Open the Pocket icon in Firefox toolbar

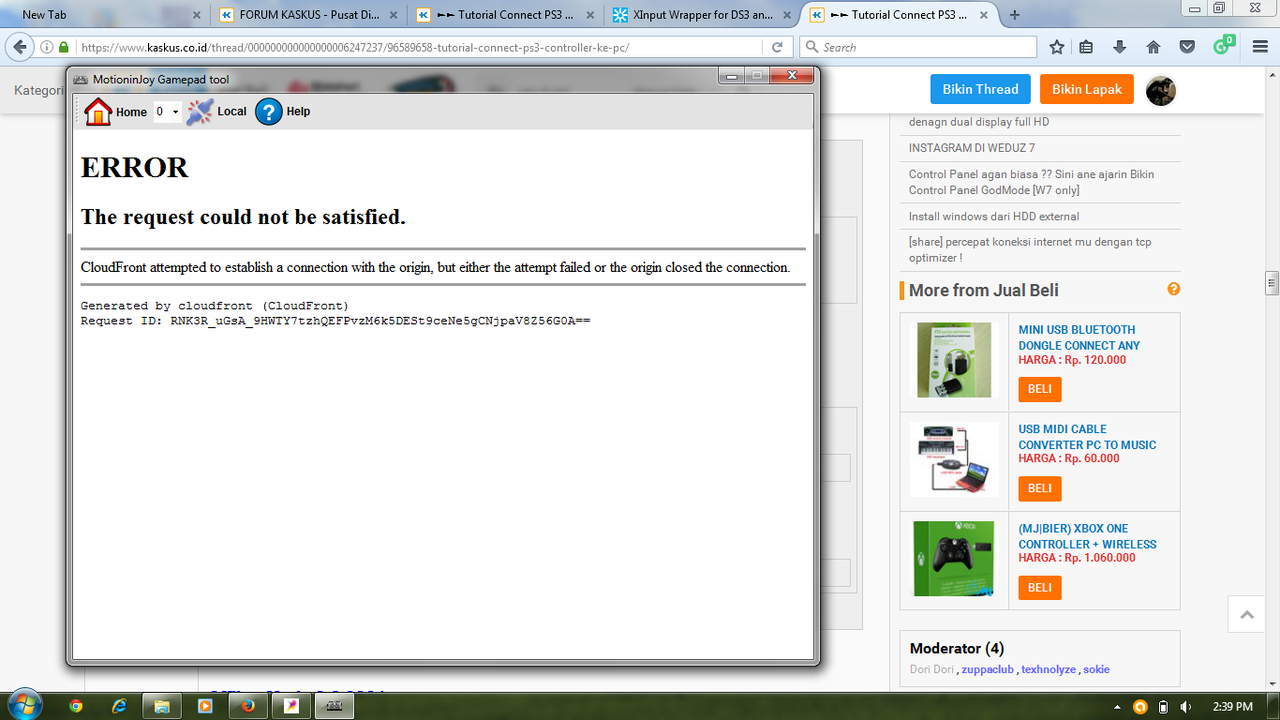[x=1187, y=47]
